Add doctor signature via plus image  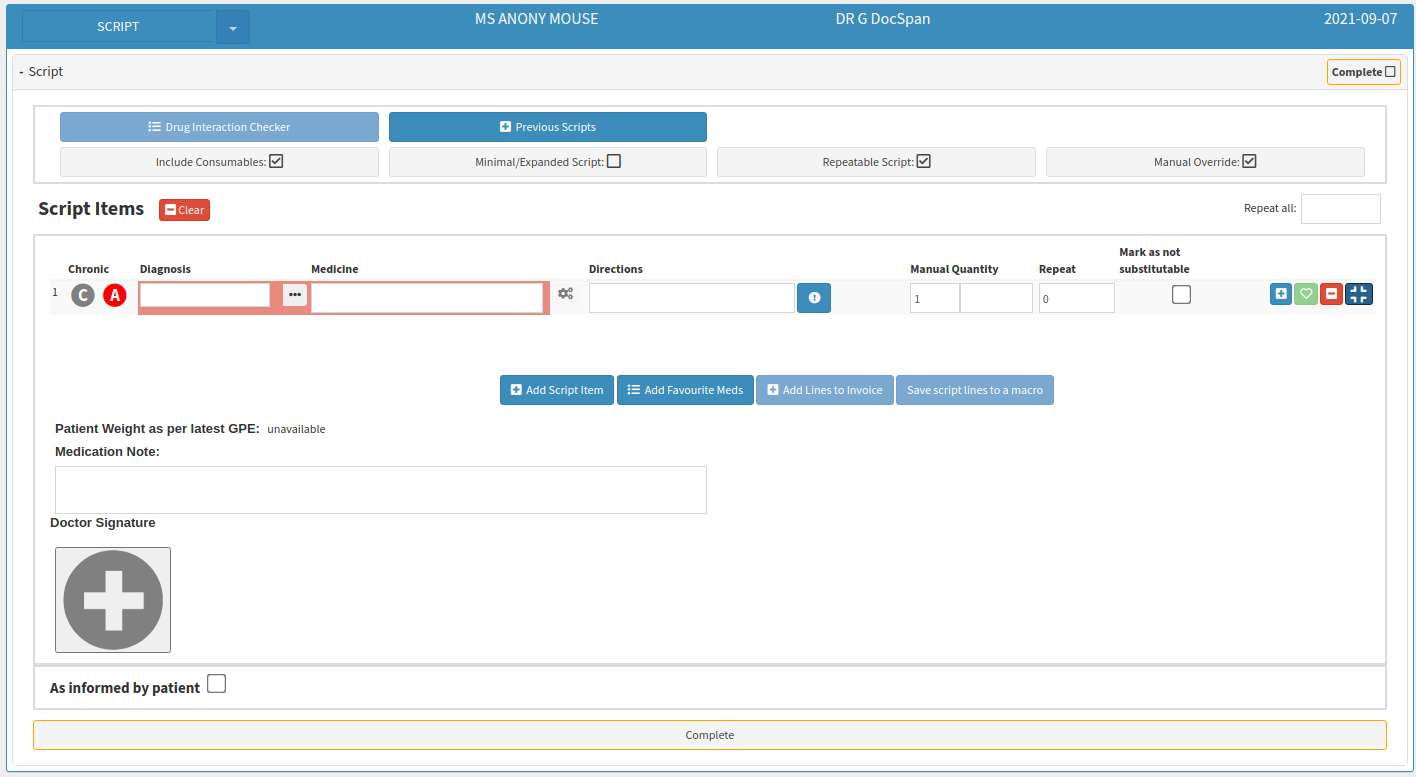(113, 600)
